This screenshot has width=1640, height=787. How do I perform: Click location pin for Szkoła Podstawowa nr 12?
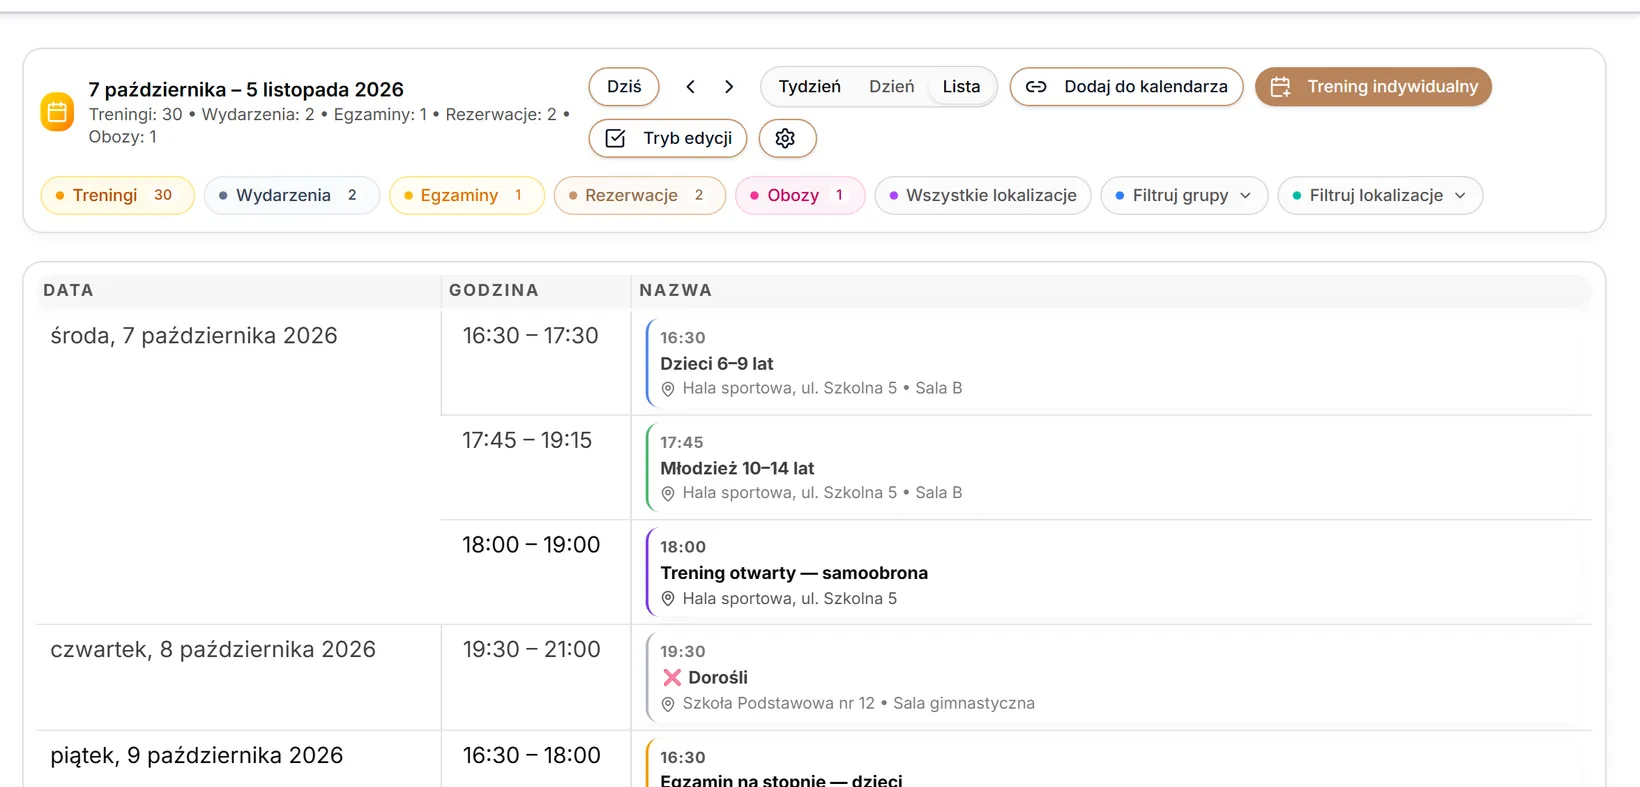668,704
